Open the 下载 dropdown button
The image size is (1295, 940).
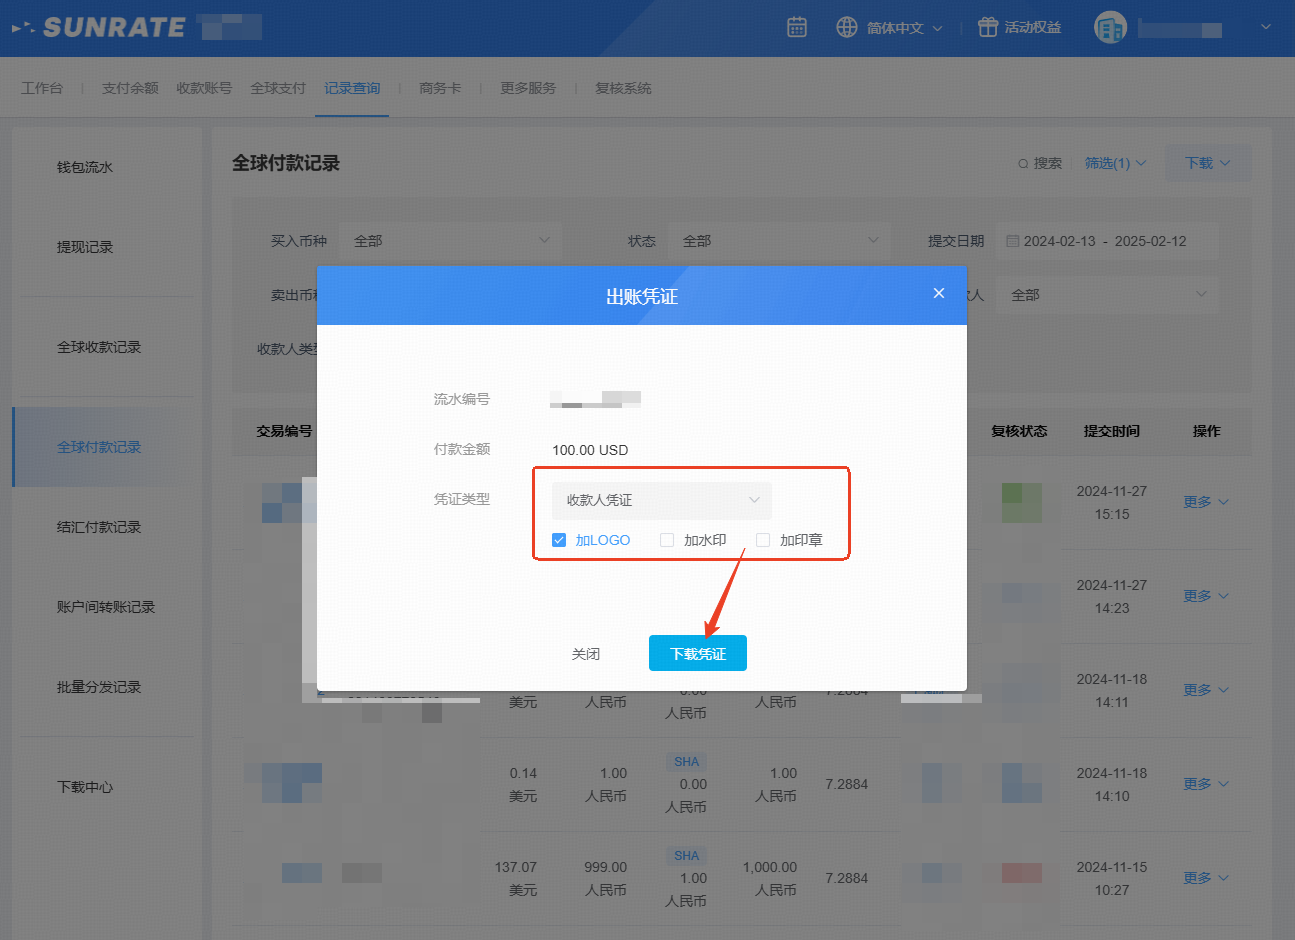[x=1207, y=163]
